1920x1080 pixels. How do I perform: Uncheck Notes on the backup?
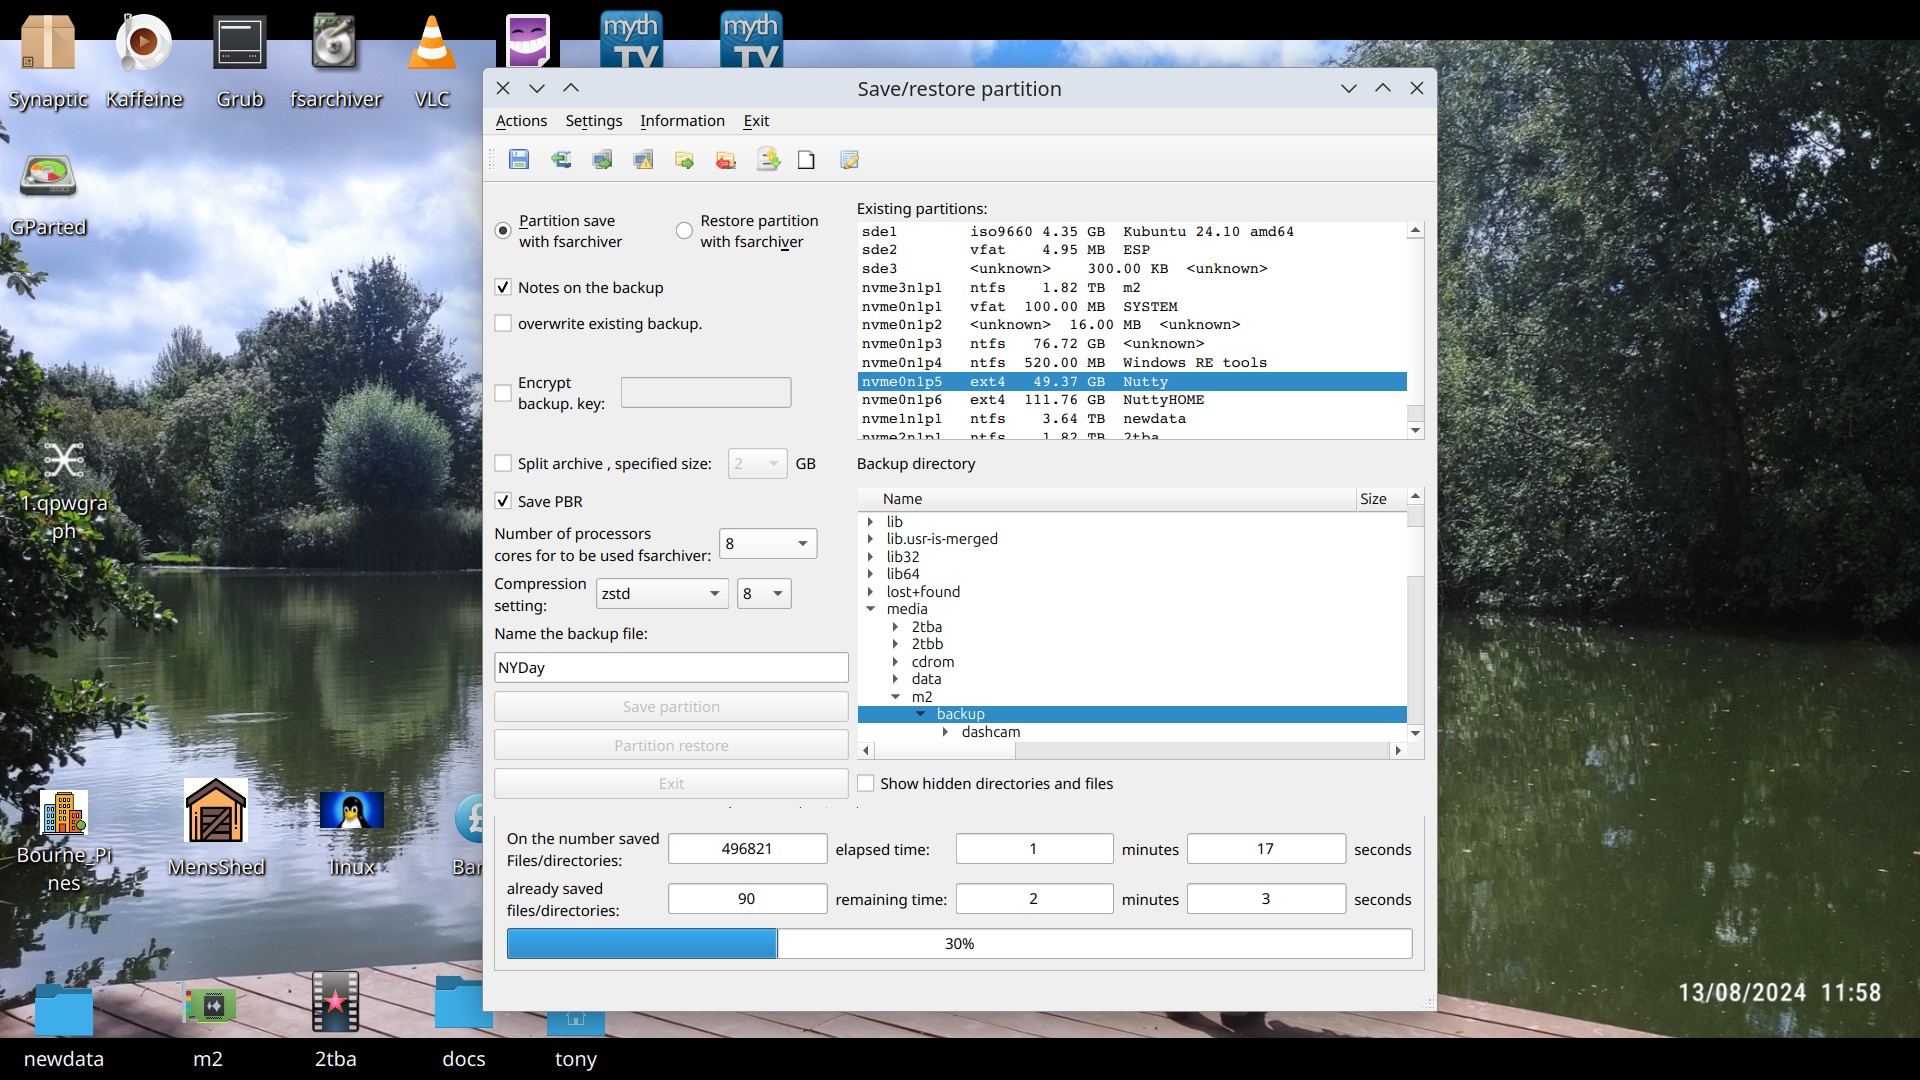coord(503,288)
